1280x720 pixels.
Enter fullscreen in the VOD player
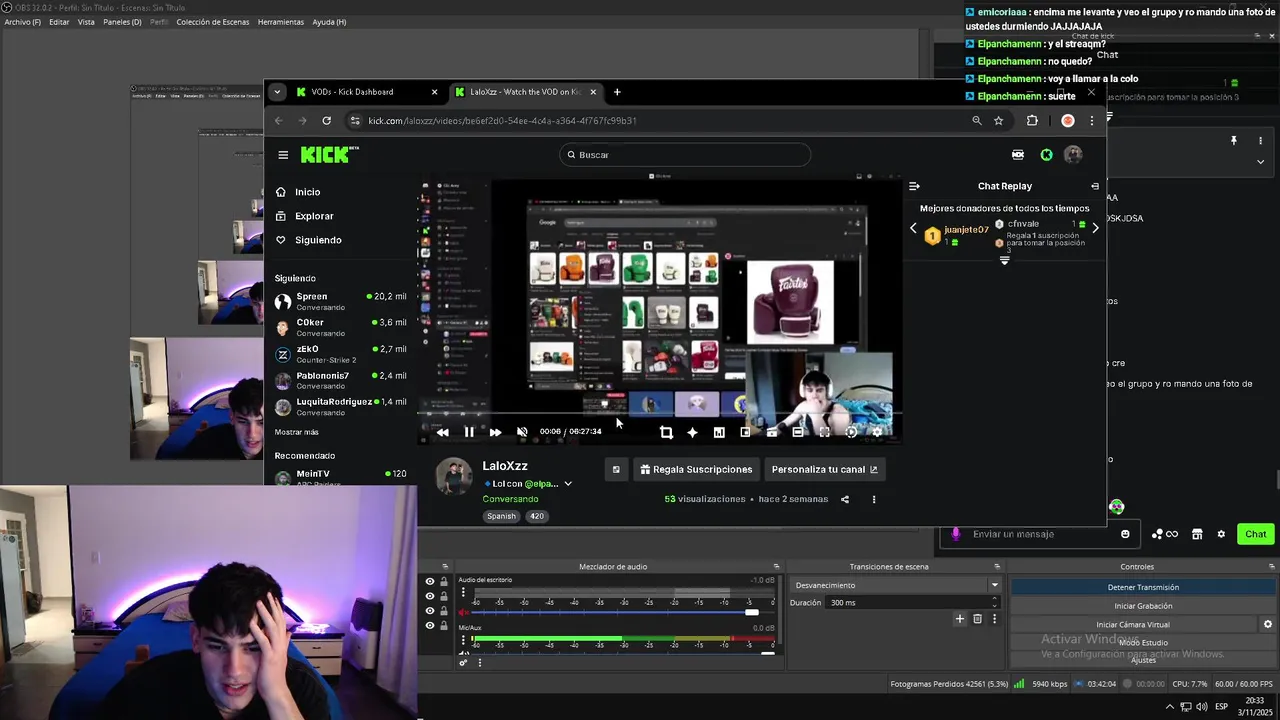pyautogui.click(x=824, y=432)
